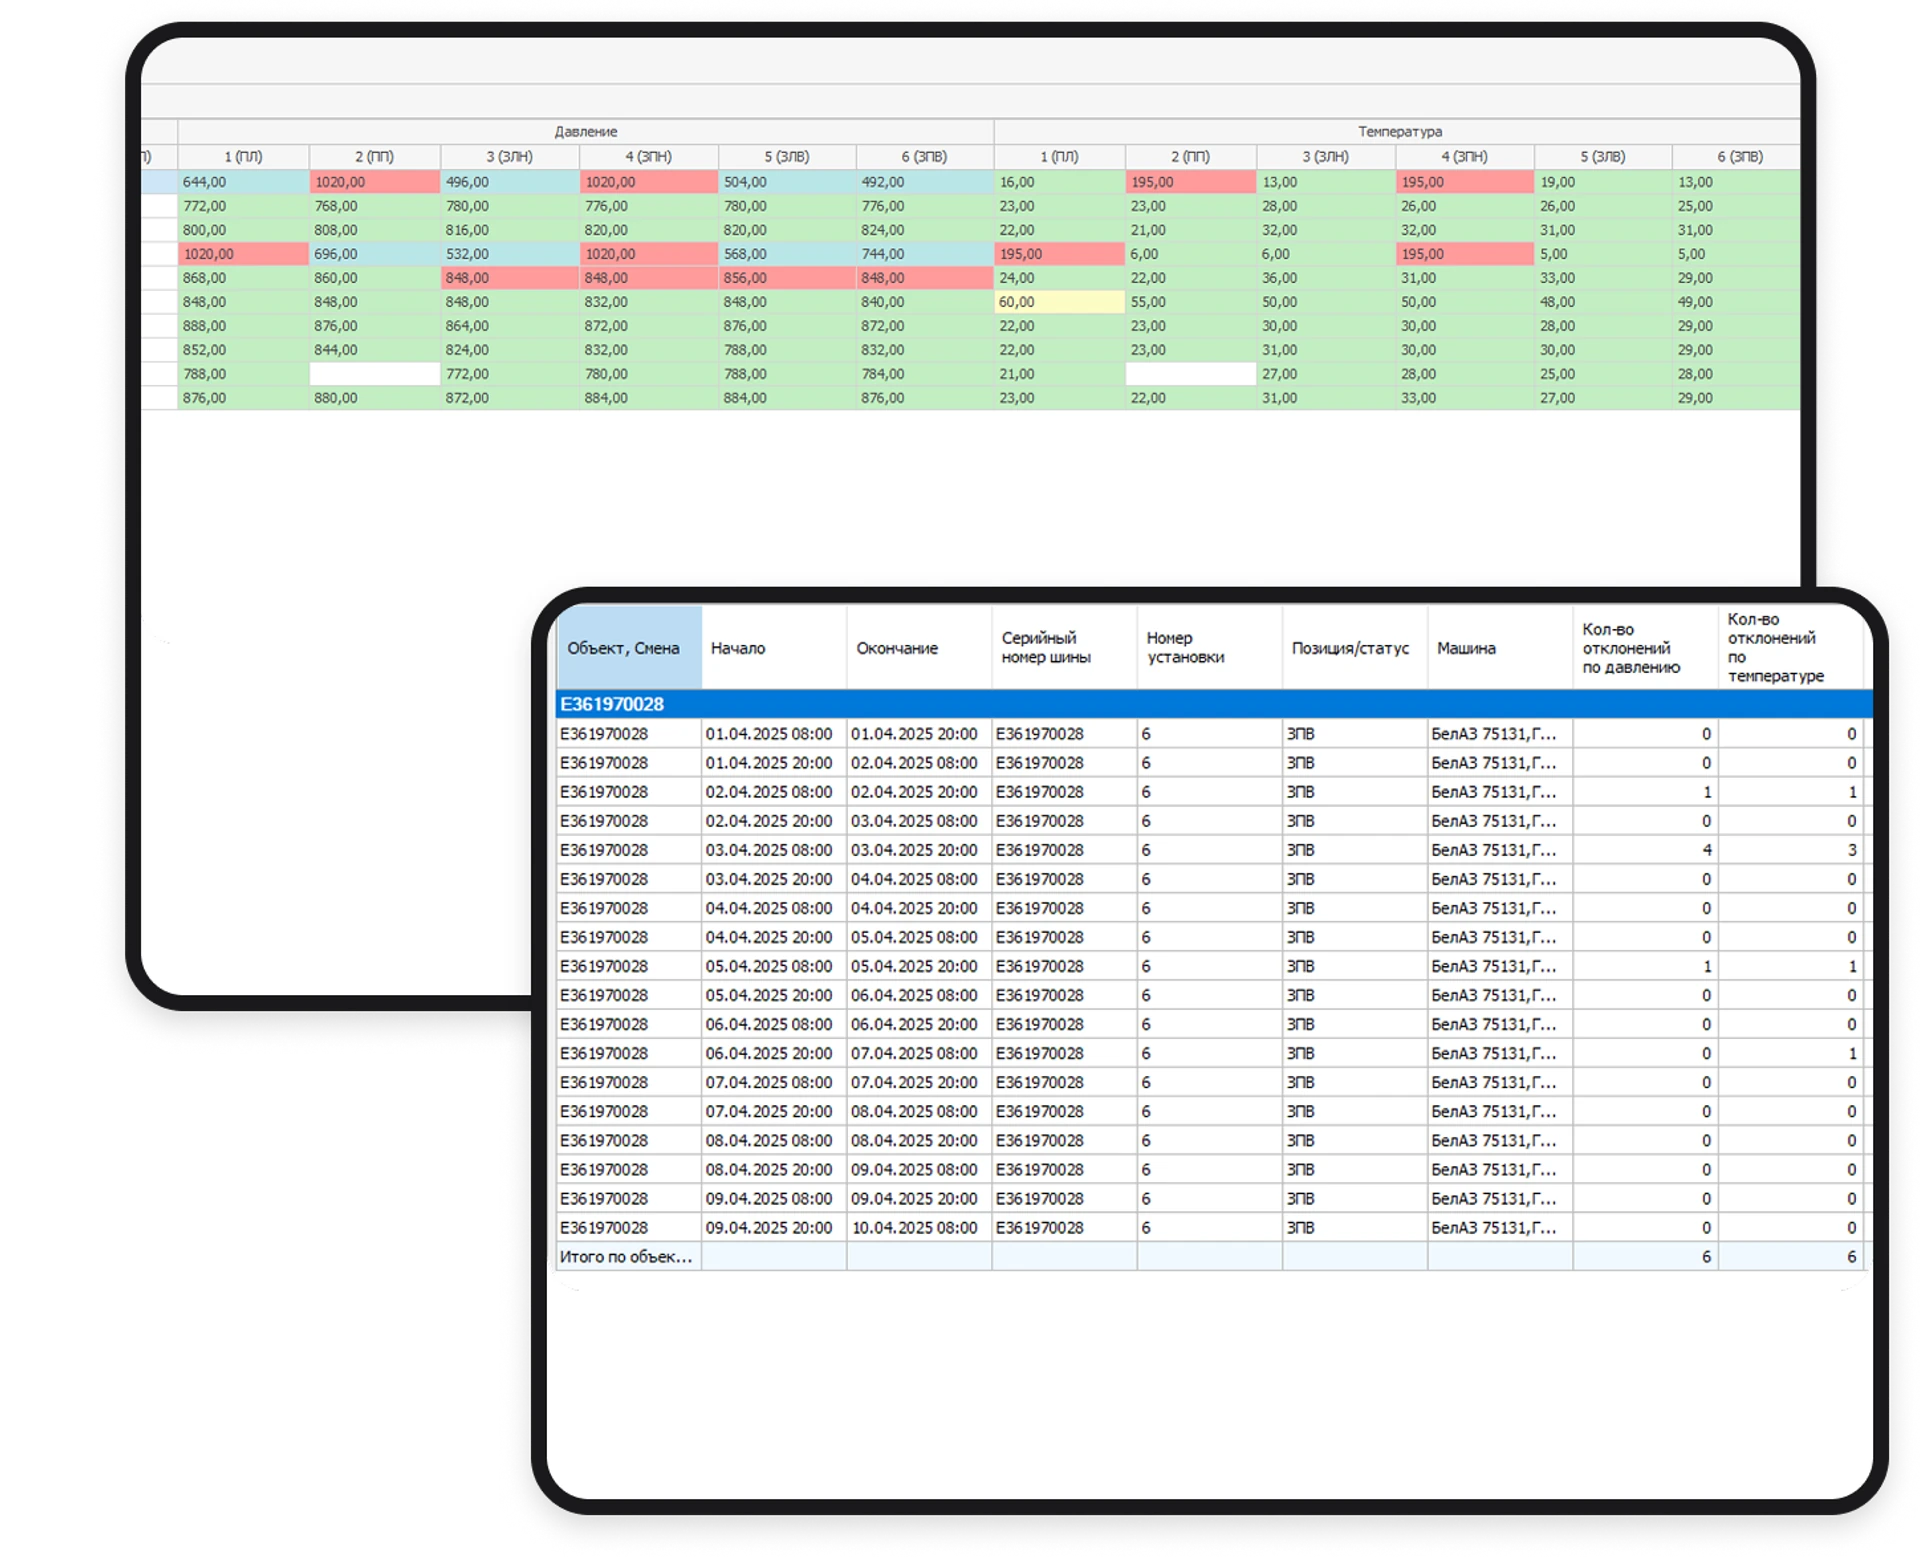Click the yellow 60,00 temperature cell

(1059, 302)
